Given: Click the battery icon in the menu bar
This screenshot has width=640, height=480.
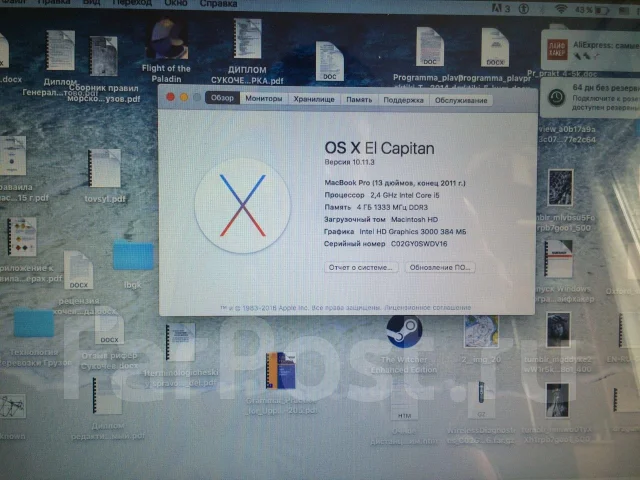Looking at the screenshot, I should pyautogui.click(x=602, y=10).
